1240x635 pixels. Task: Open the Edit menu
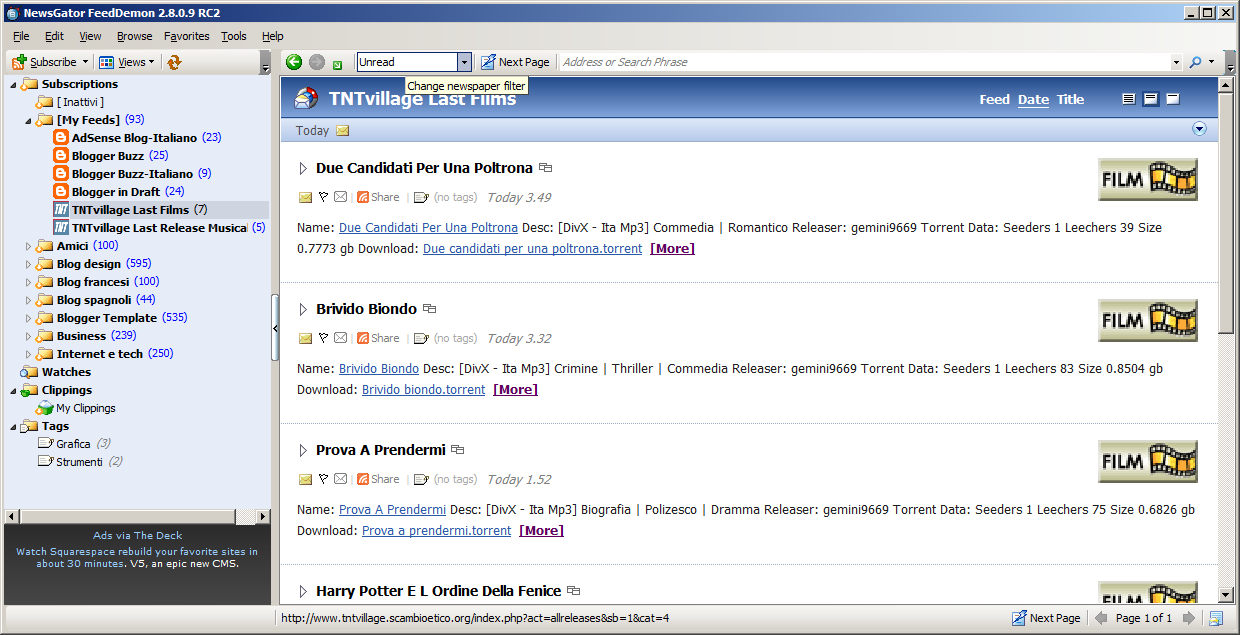(54, 36)
